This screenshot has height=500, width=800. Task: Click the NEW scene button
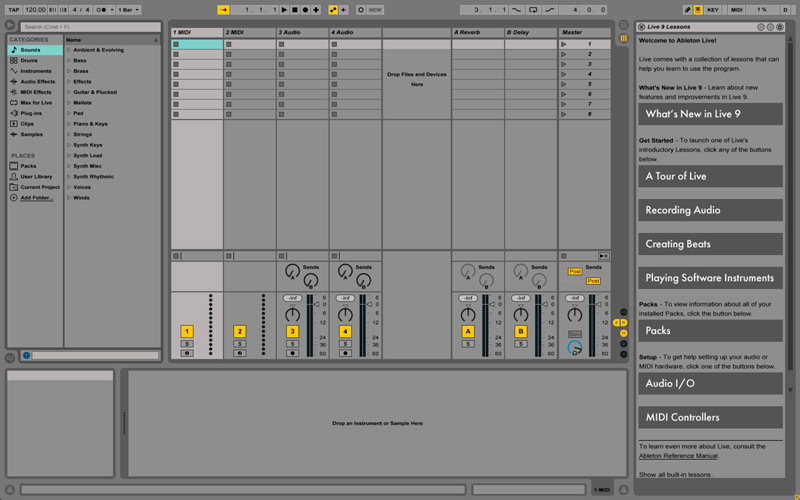tap(375, 10)
